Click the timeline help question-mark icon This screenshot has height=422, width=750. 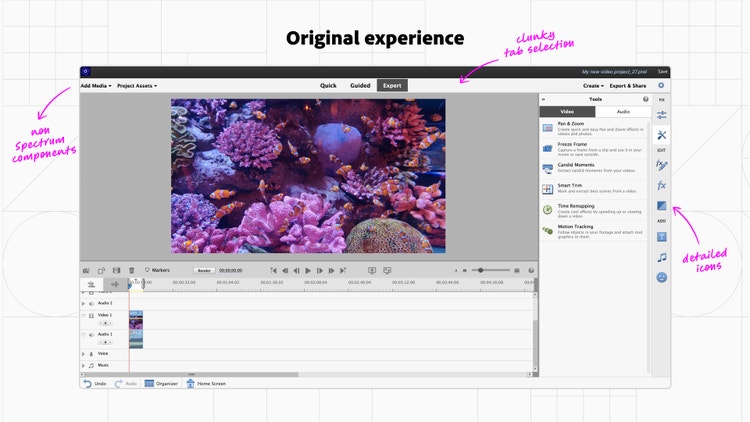(x=531, y=270)
